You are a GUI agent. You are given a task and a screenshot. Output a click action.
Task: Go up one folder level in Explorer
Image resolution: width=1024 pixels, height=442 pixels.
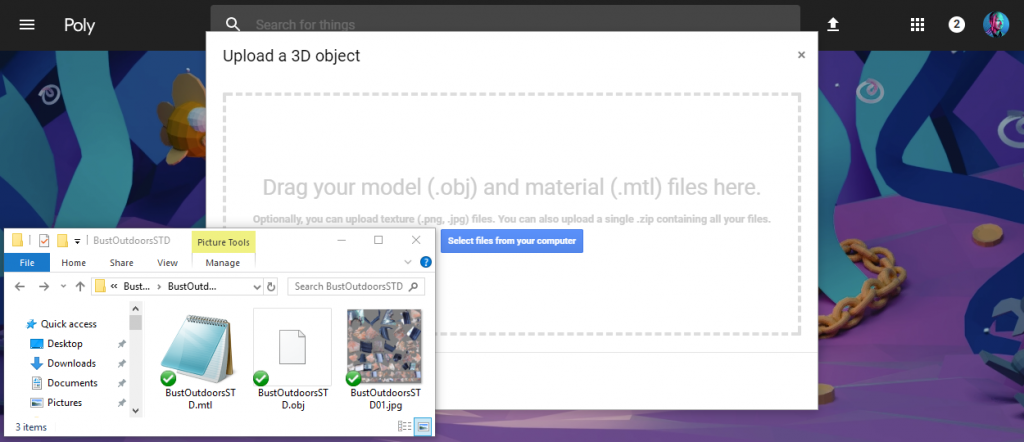coord(79,287)
